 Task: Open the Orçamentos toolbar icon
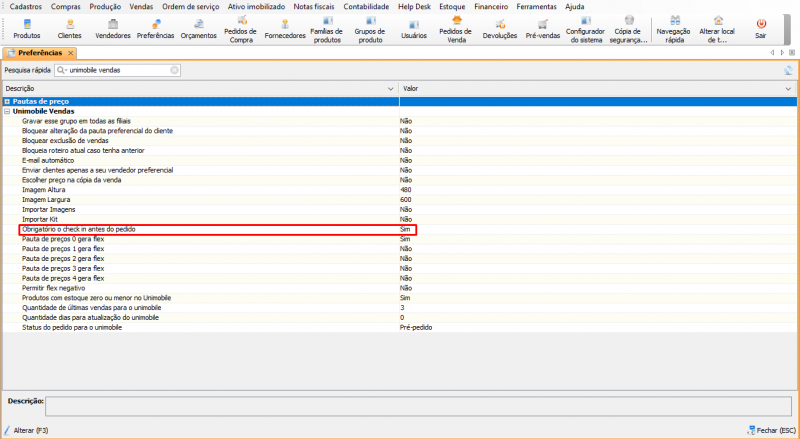(198, 29)
